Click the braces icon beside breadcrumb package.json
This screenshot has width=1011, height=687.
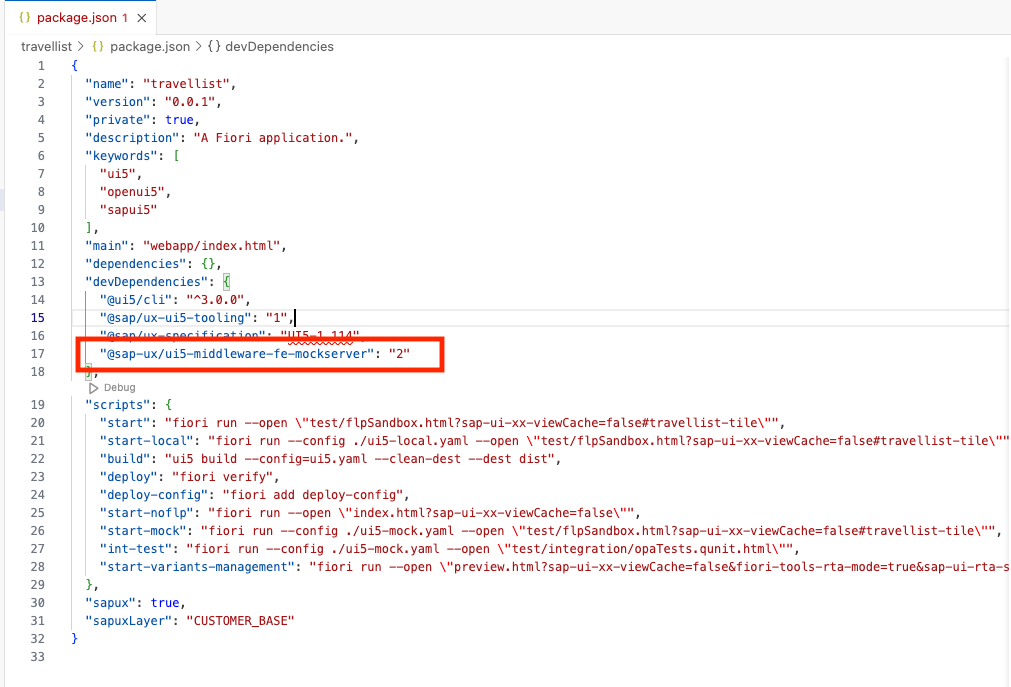click(98, 46)
